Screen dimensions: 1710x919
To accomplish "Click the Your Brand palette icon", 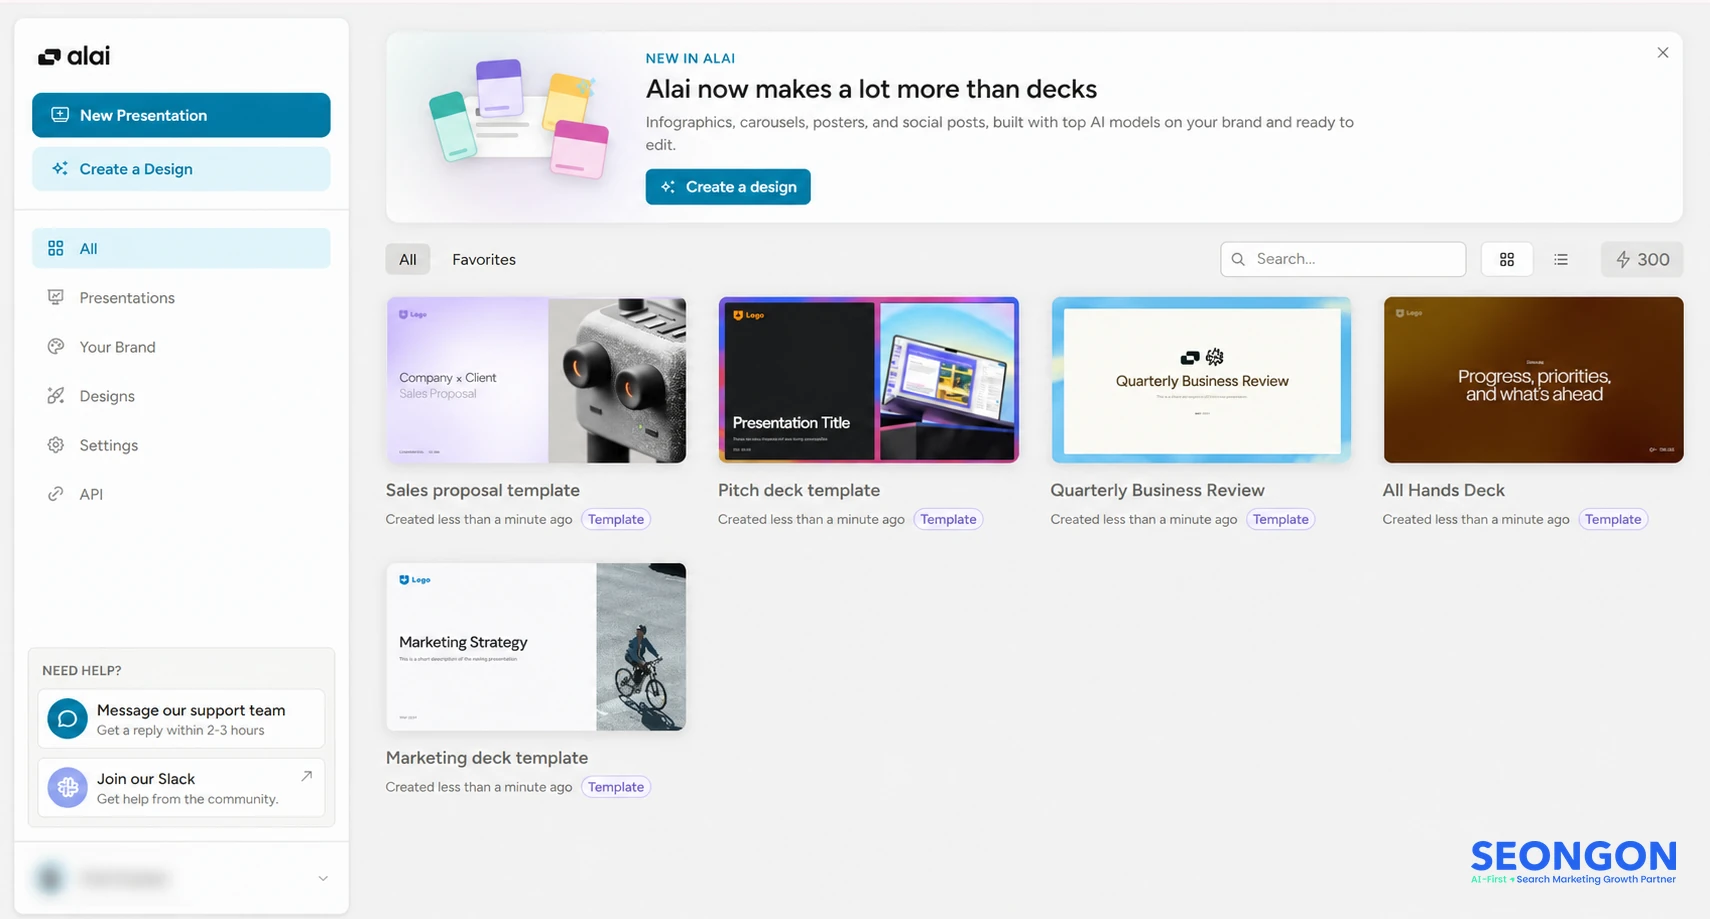I will (x=56, y=346).
